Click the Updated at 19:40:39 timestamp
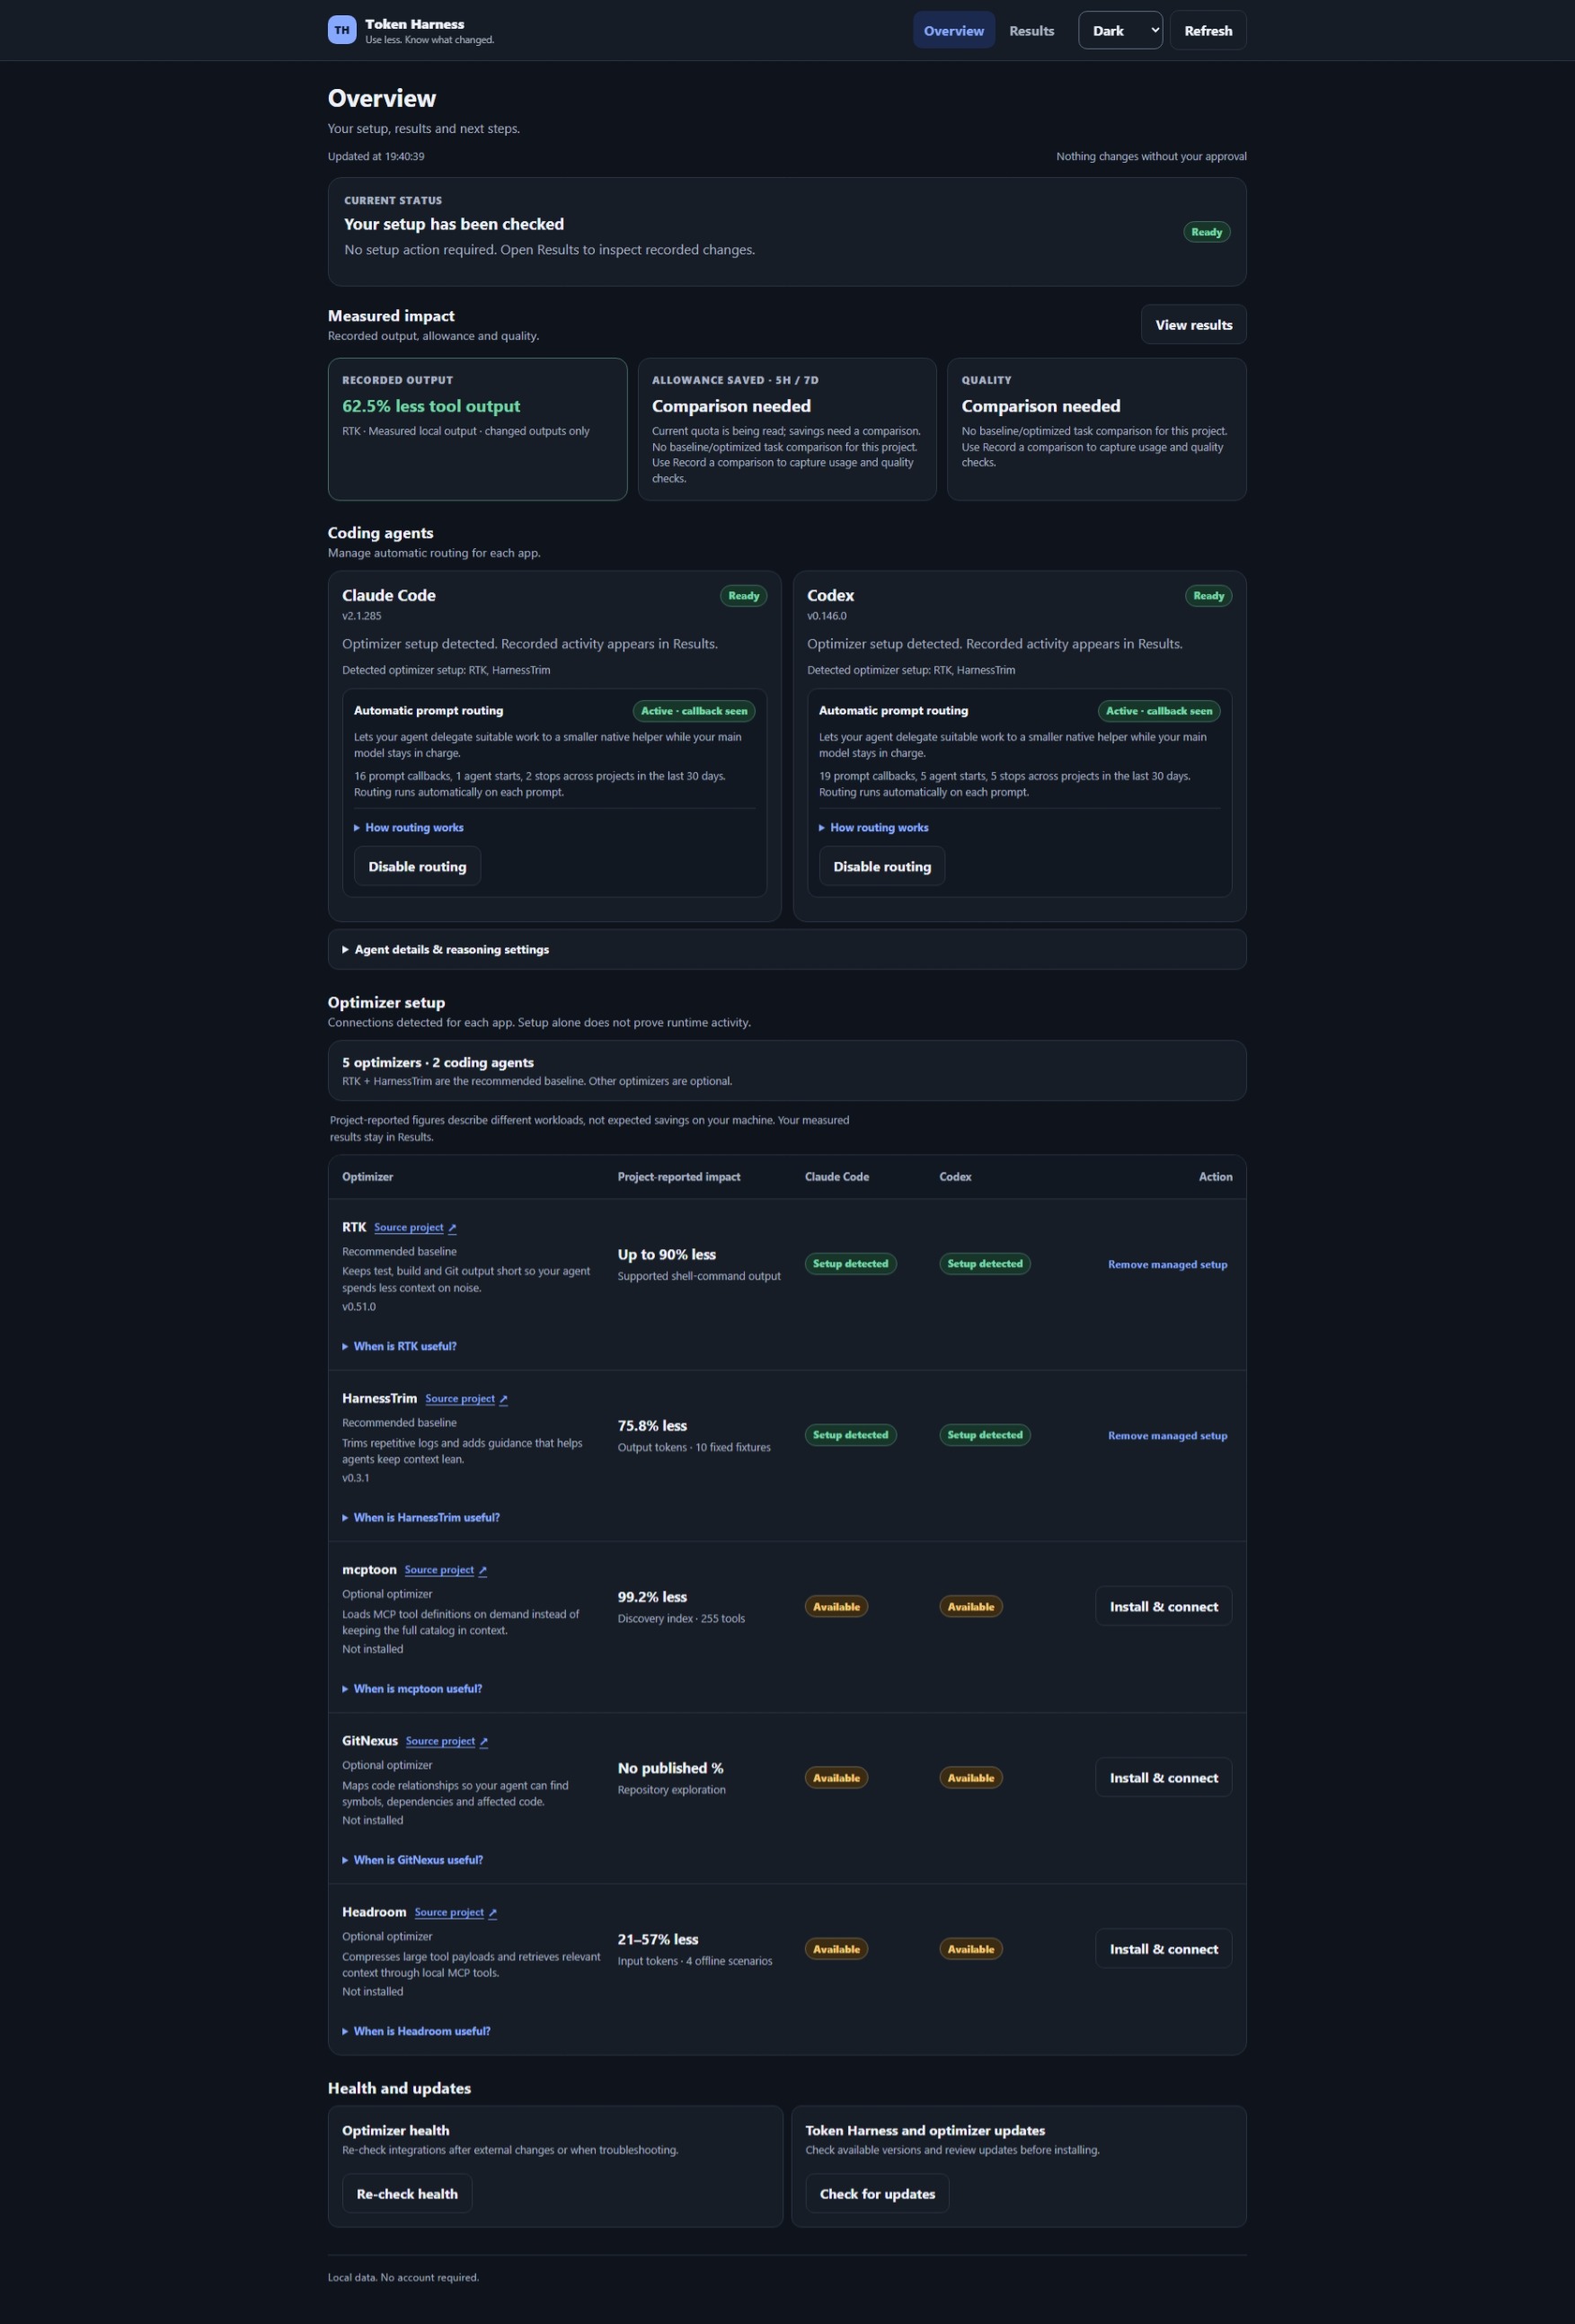The width and height of the screenshot is (1575, 2324). 376,156
